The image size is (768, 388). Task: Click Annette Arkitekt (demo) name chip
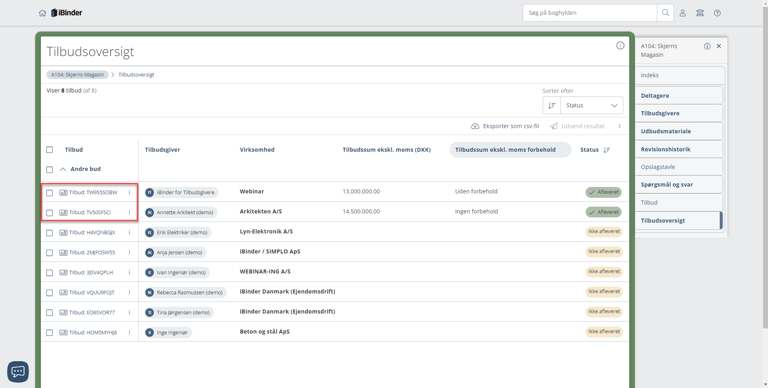(x=181, y=213)
